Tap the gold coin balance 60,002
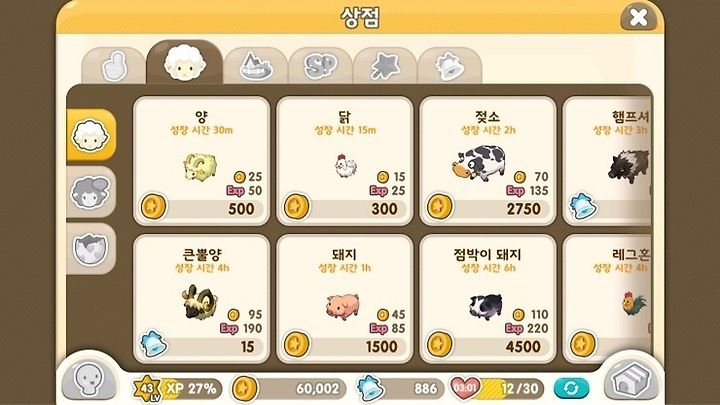 (288, 388)
